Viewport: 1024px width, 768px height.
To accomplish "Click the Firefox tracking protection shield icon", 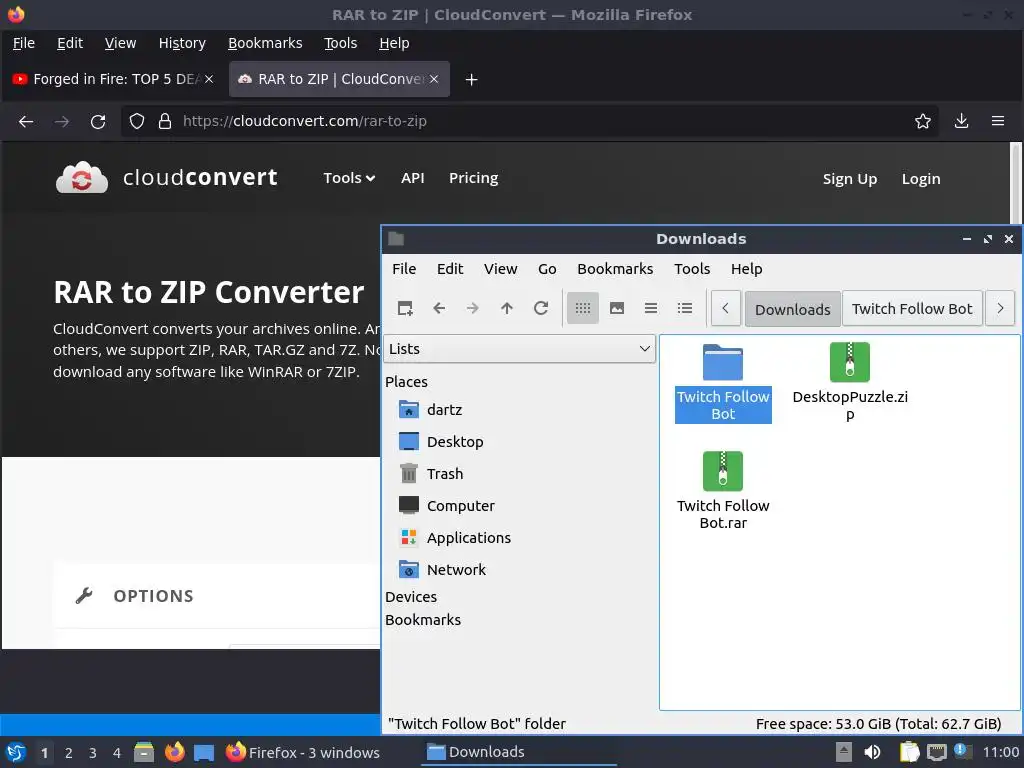I will [x=136, y=121].
